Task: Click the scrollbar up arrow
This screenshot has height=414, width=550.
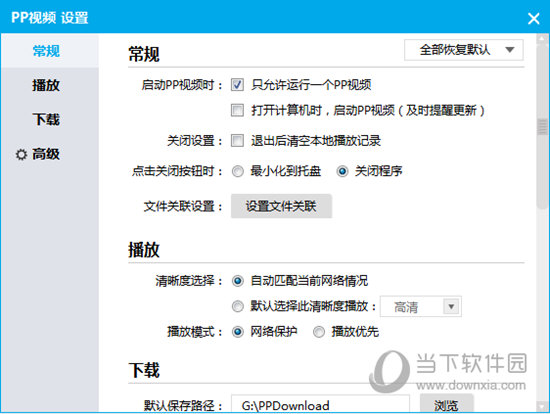Action: click(x=542, y=38)
